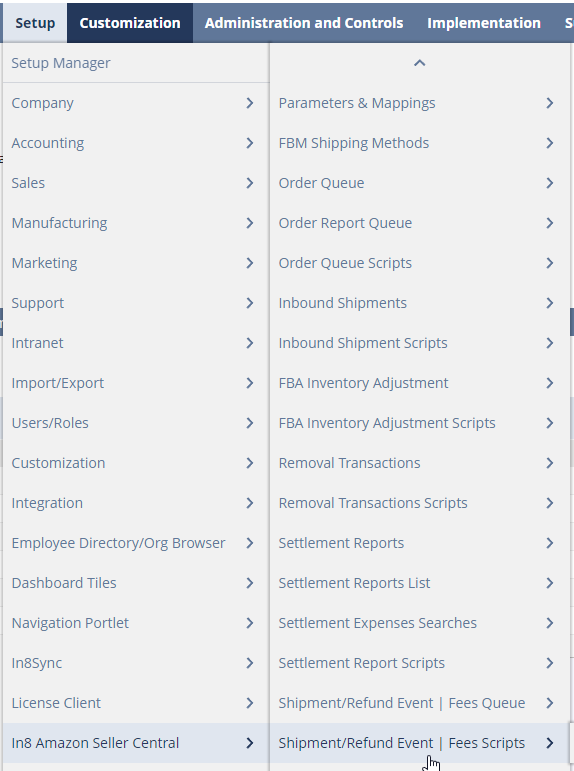
Task: Expand the Inbound Shipments chevron arrow
Action: coord(550,303)
